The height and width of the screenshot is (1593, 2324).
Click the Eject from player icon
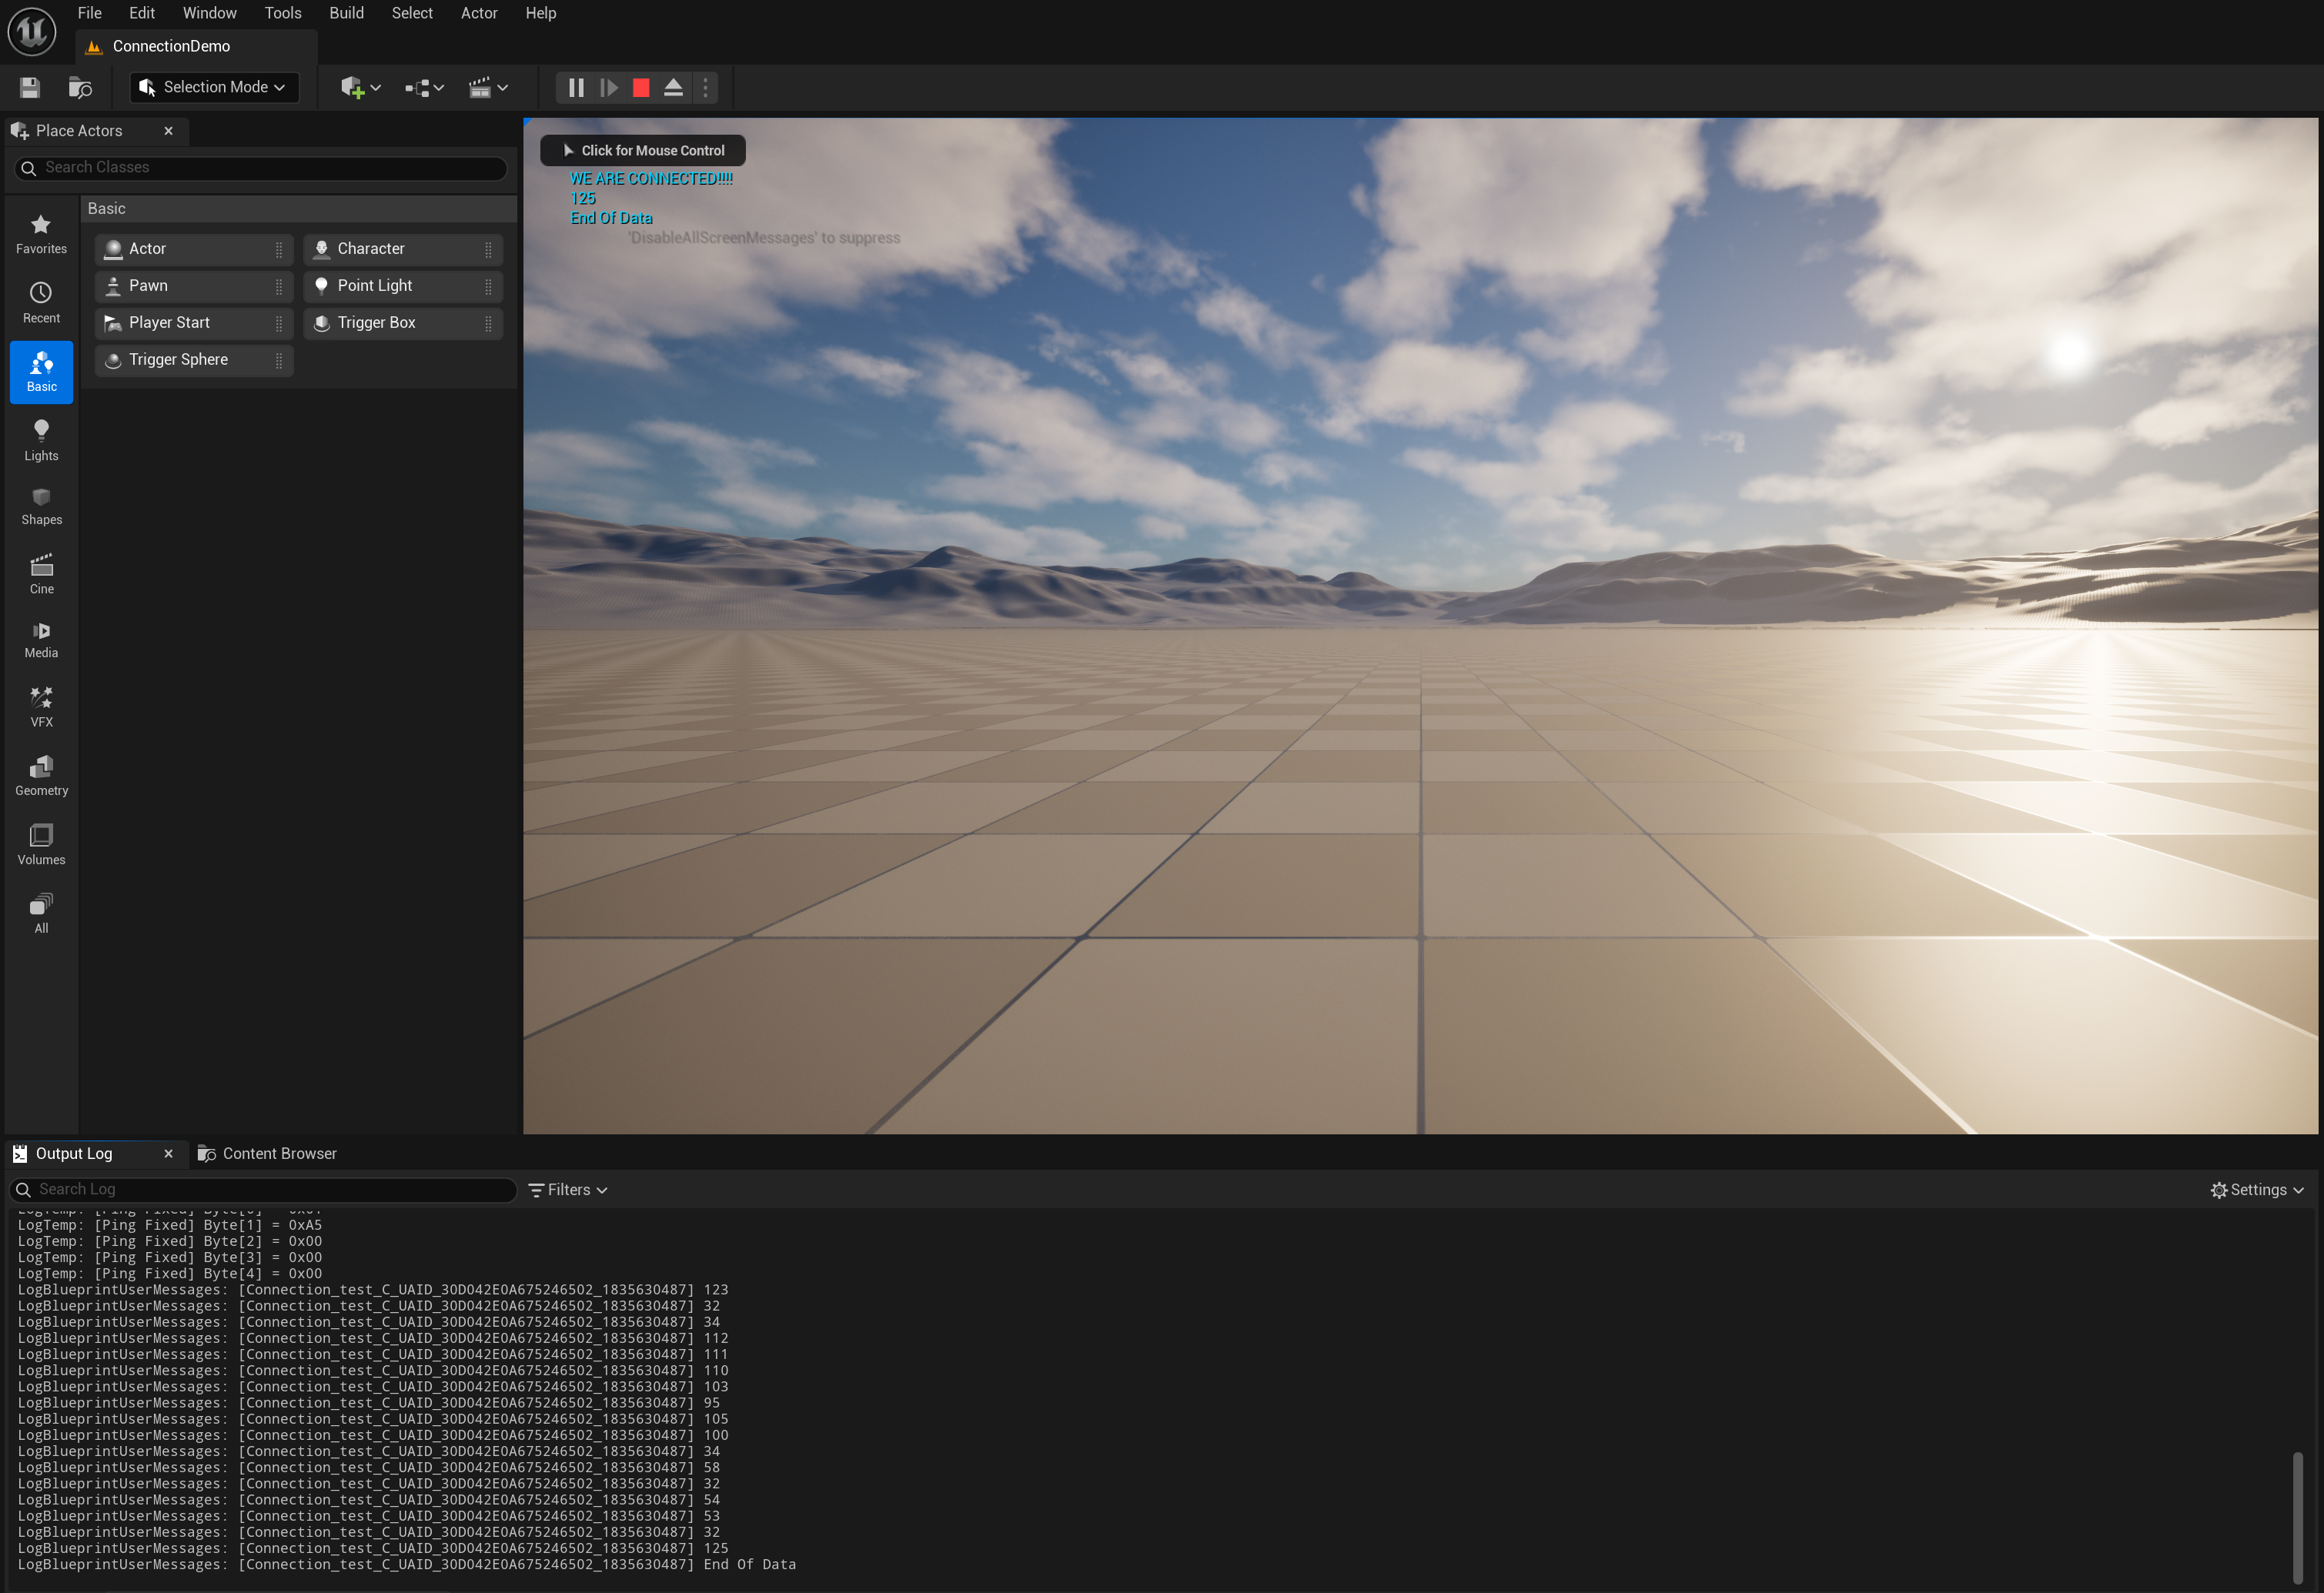(x=673, y=88)
